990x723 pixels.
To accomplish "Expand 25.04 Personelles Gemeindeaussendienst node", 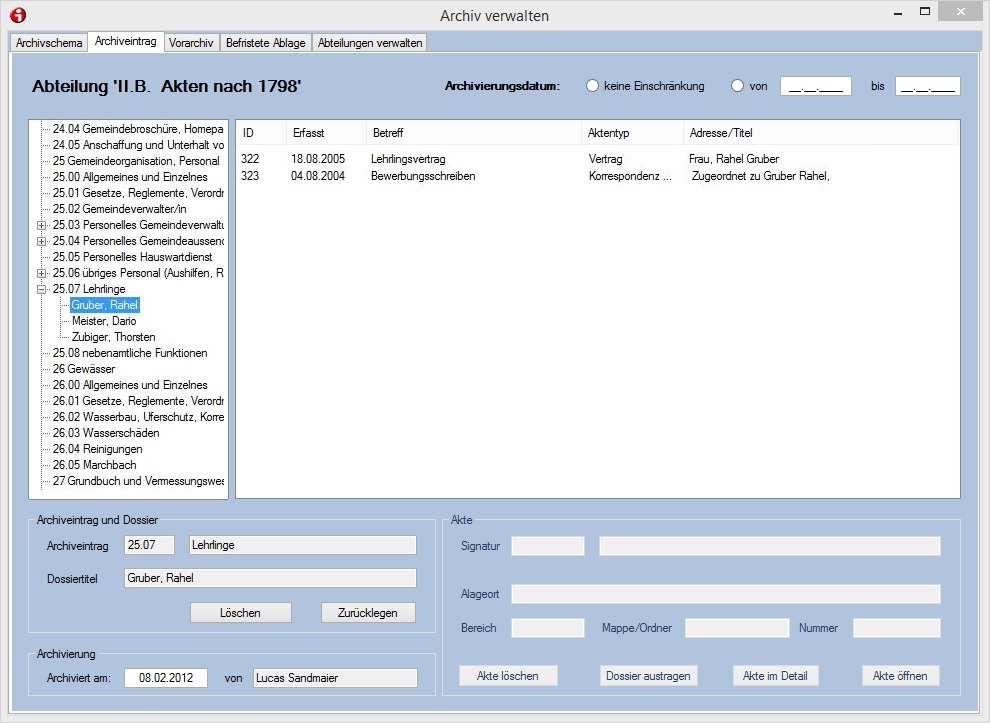I will pyautogui.click(x=41, y=241).
